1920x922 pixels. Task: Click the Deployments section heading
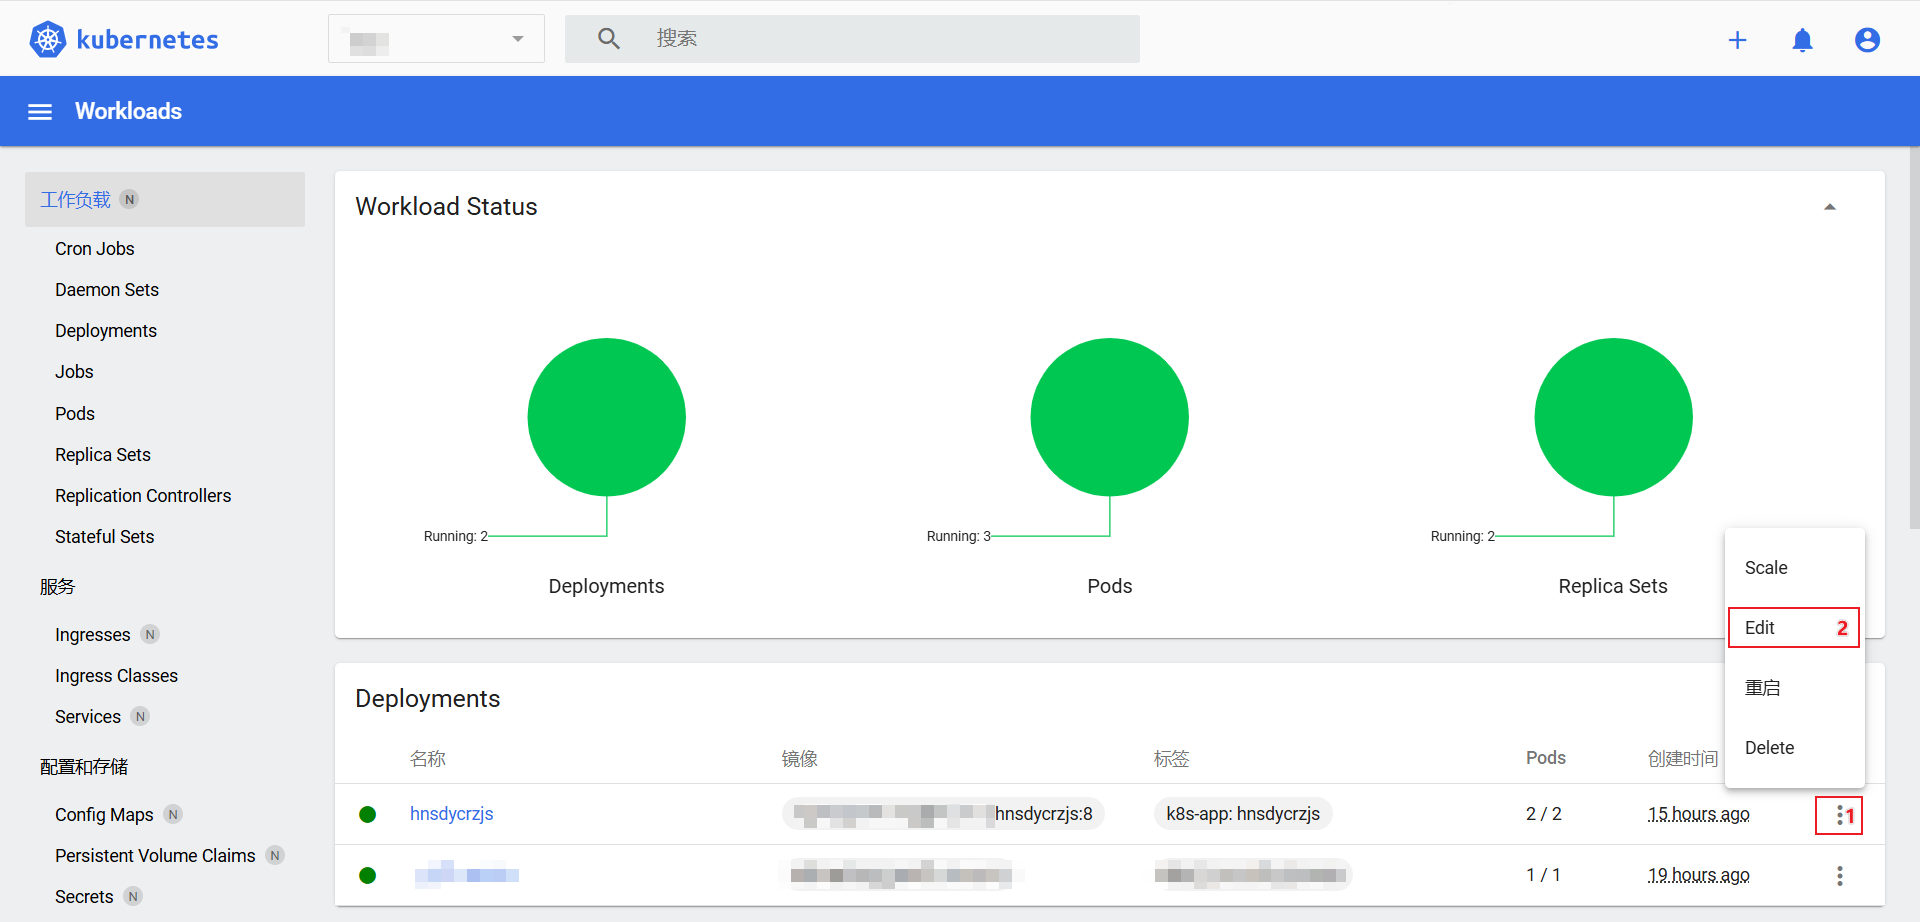[x=428, y=699]
